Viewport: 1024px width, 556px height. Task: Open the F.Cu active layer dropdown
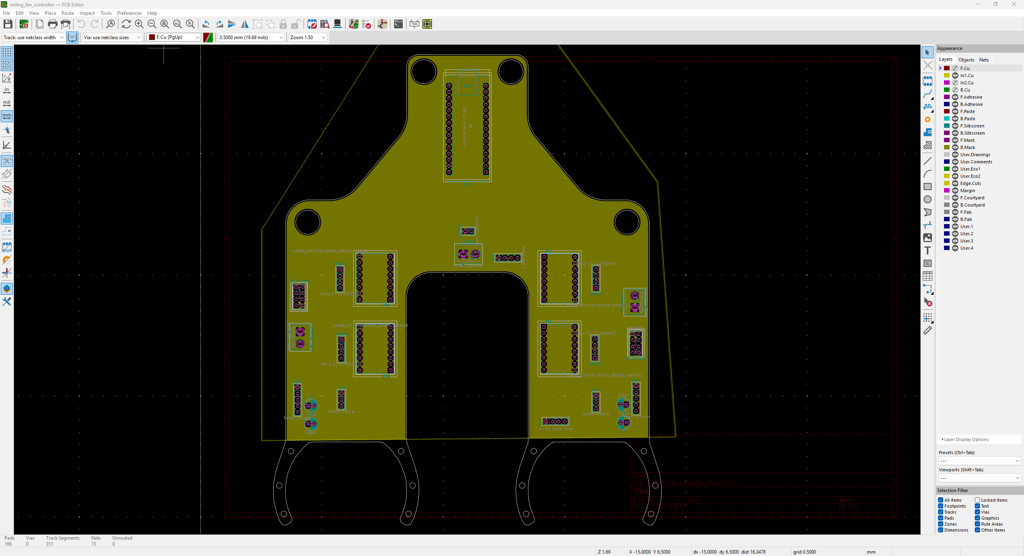[174, 38]
